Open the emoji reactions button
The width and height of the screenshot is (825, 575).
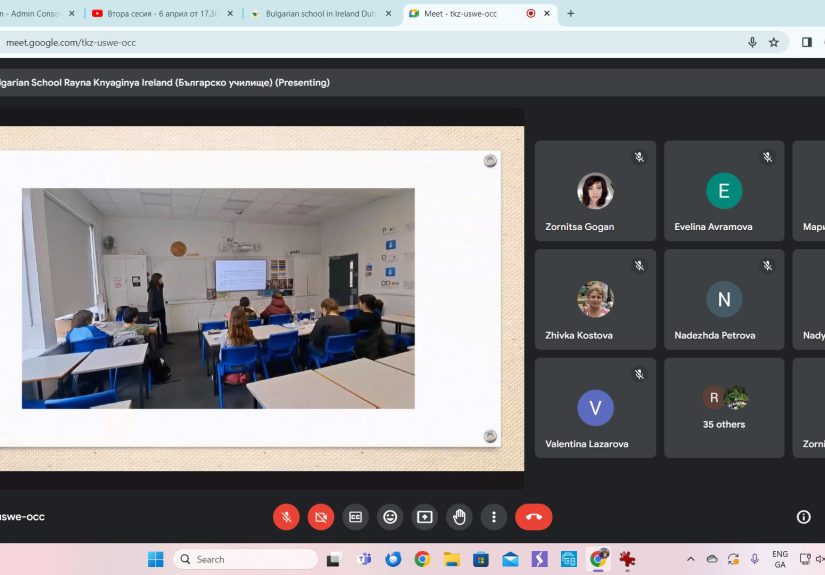390,517
